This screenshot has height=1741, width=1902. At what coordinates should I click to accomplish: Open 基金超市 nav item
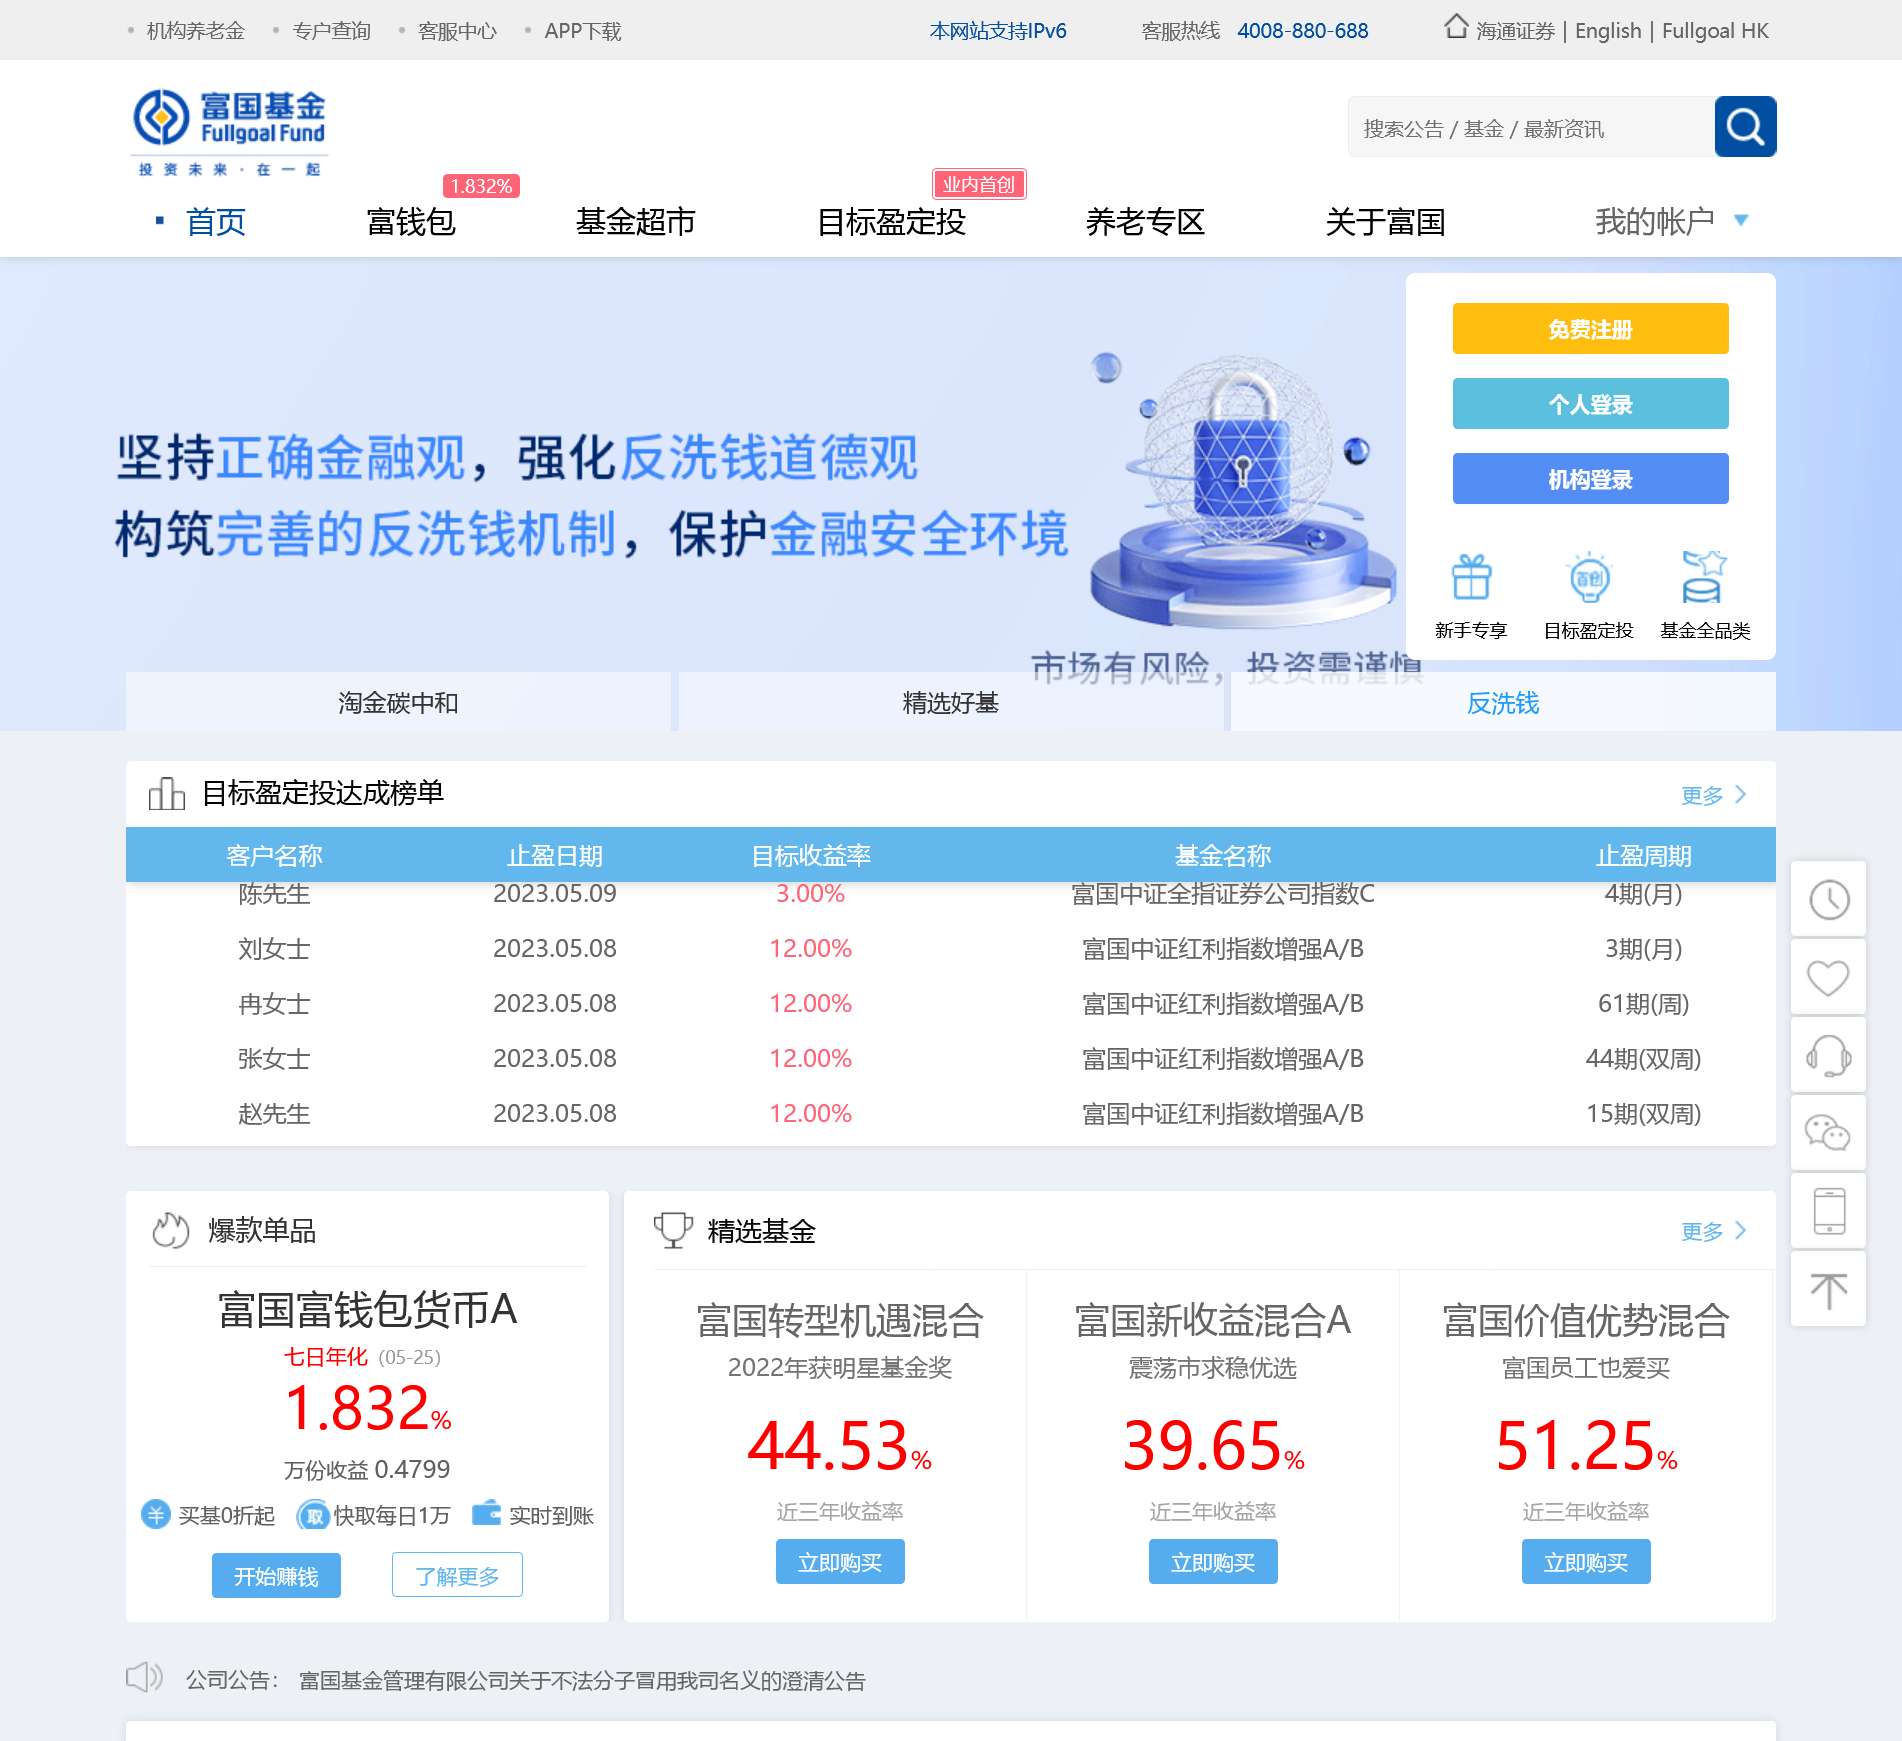(636, 221)
